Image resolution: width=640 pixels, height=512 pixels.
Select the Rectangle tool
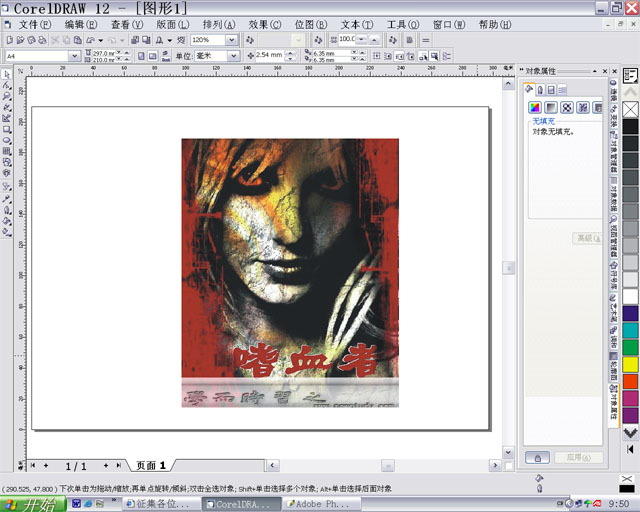(7, 129)
